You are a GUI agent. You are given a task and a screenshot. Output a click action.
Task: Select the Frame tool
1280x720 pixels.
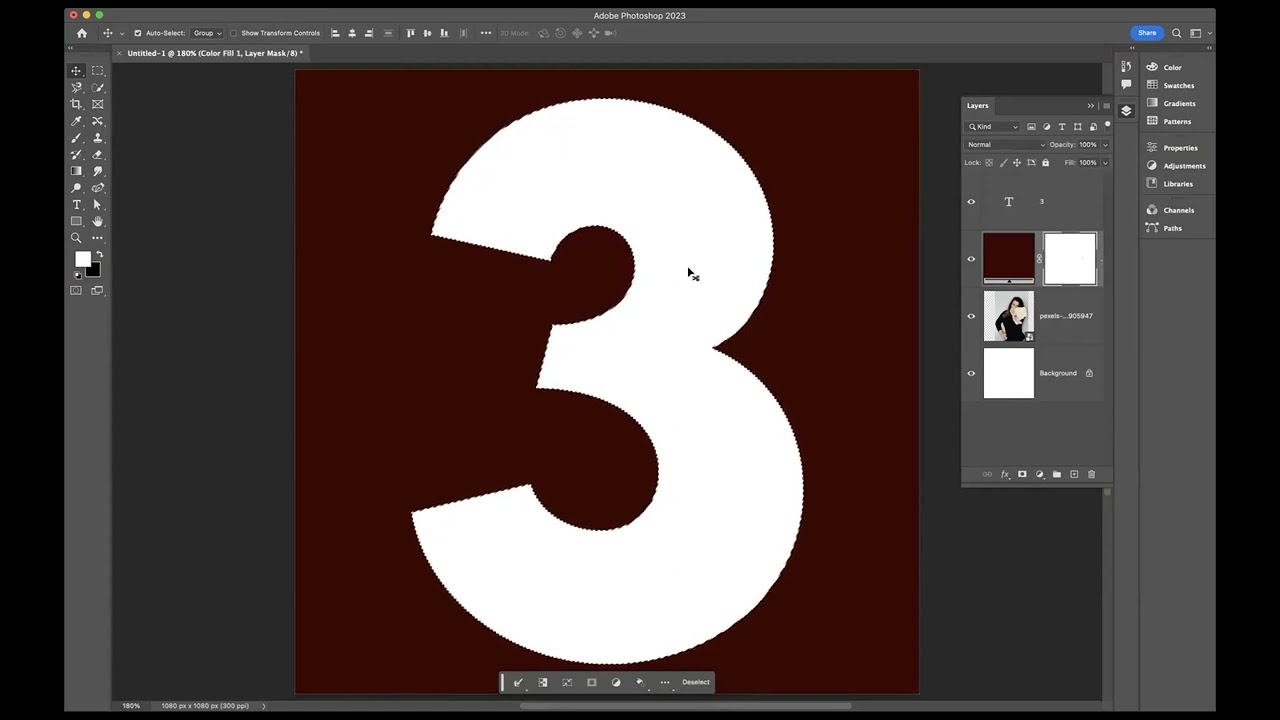(97, 104)
